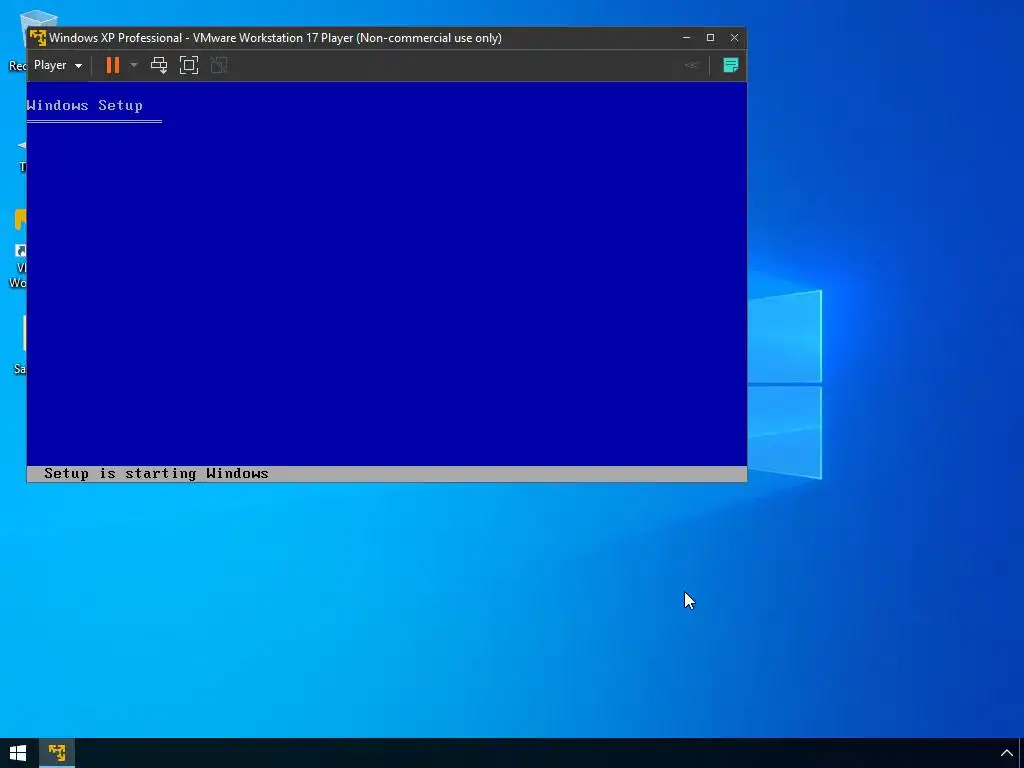Click the VMware logo in title bar
This screenshot has width=1024, height=768.
pos(38,38)
